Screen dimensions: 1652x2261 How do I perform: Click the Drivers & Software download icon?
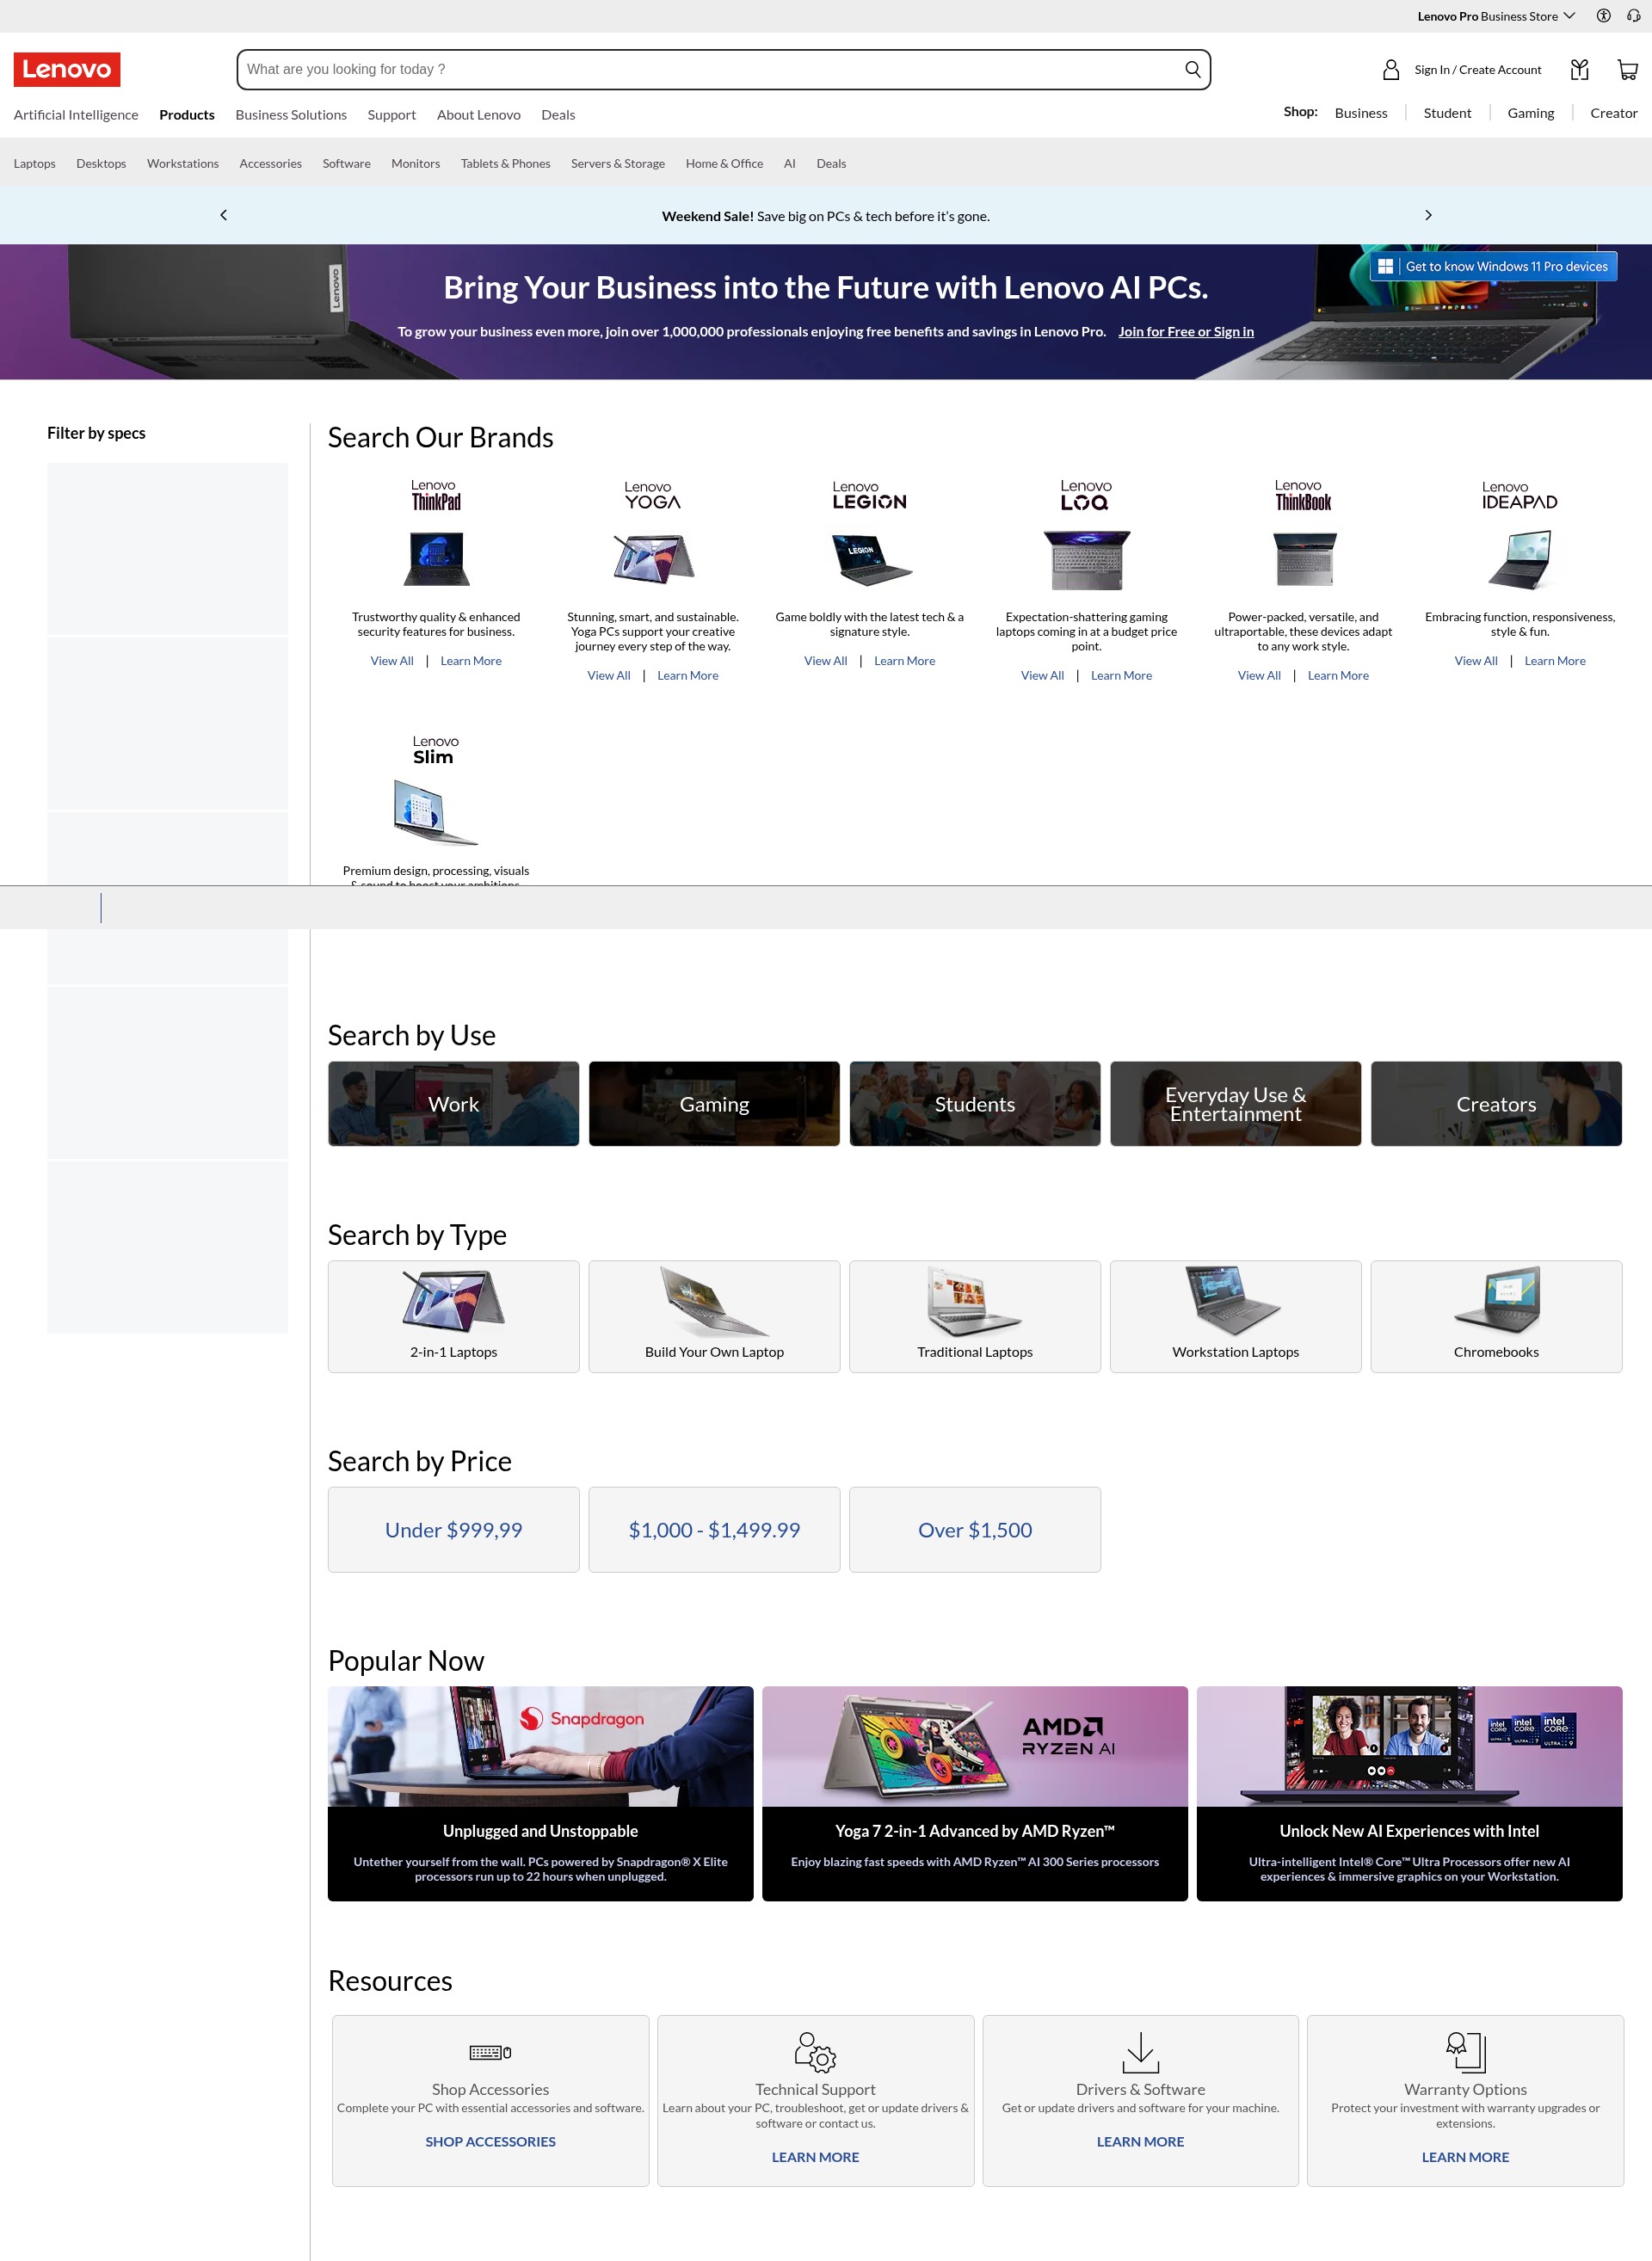coord(1140,2052)
